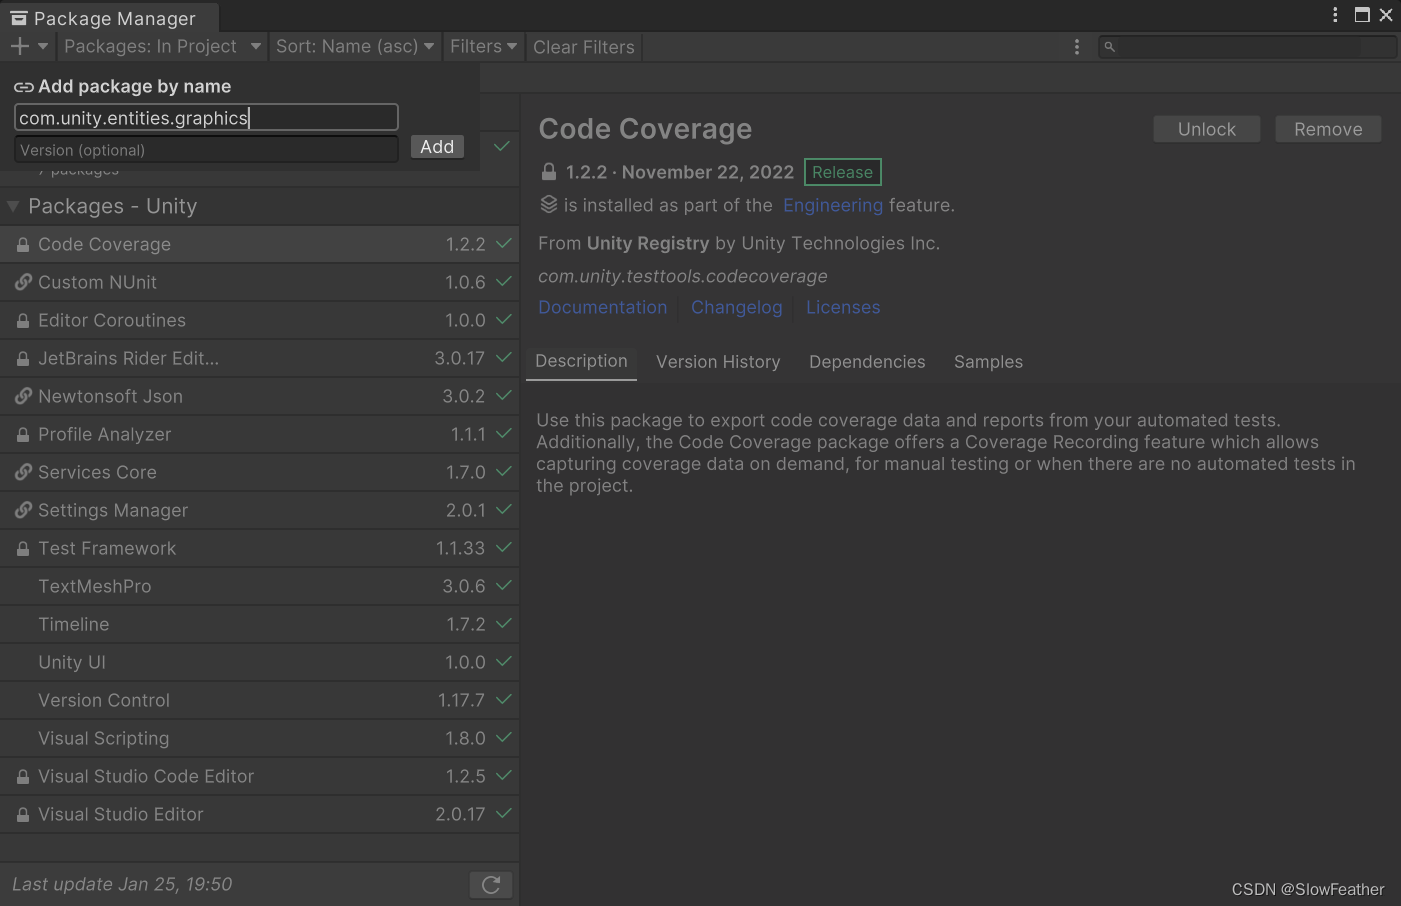Click installed checkmark on Visual Scripting row
Image resolution: width=1401 pixels, height=906 pixels.
[x=504, y=737]
